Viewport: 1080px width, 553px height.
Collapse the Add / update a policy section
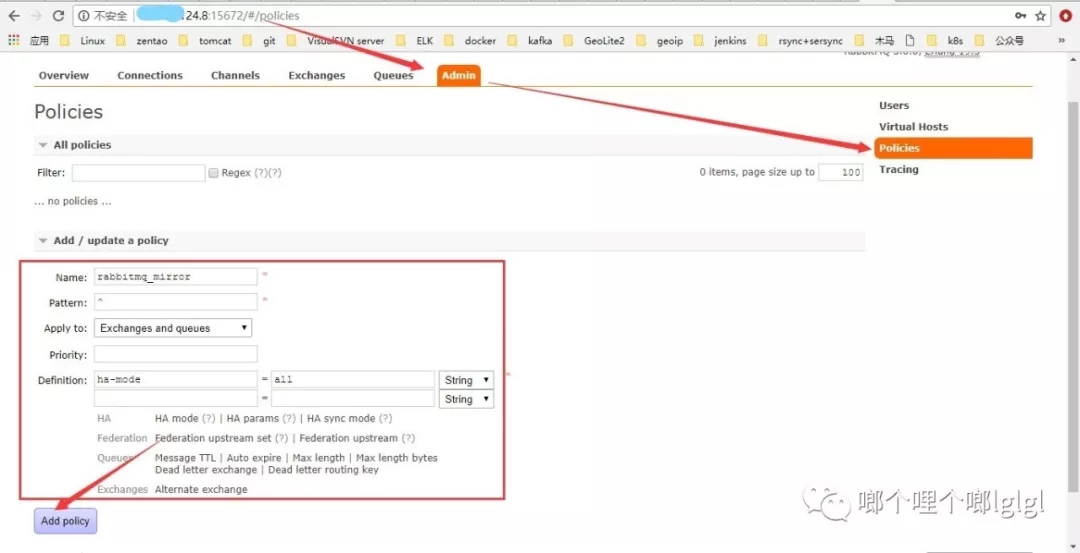[x=104, y=240]
